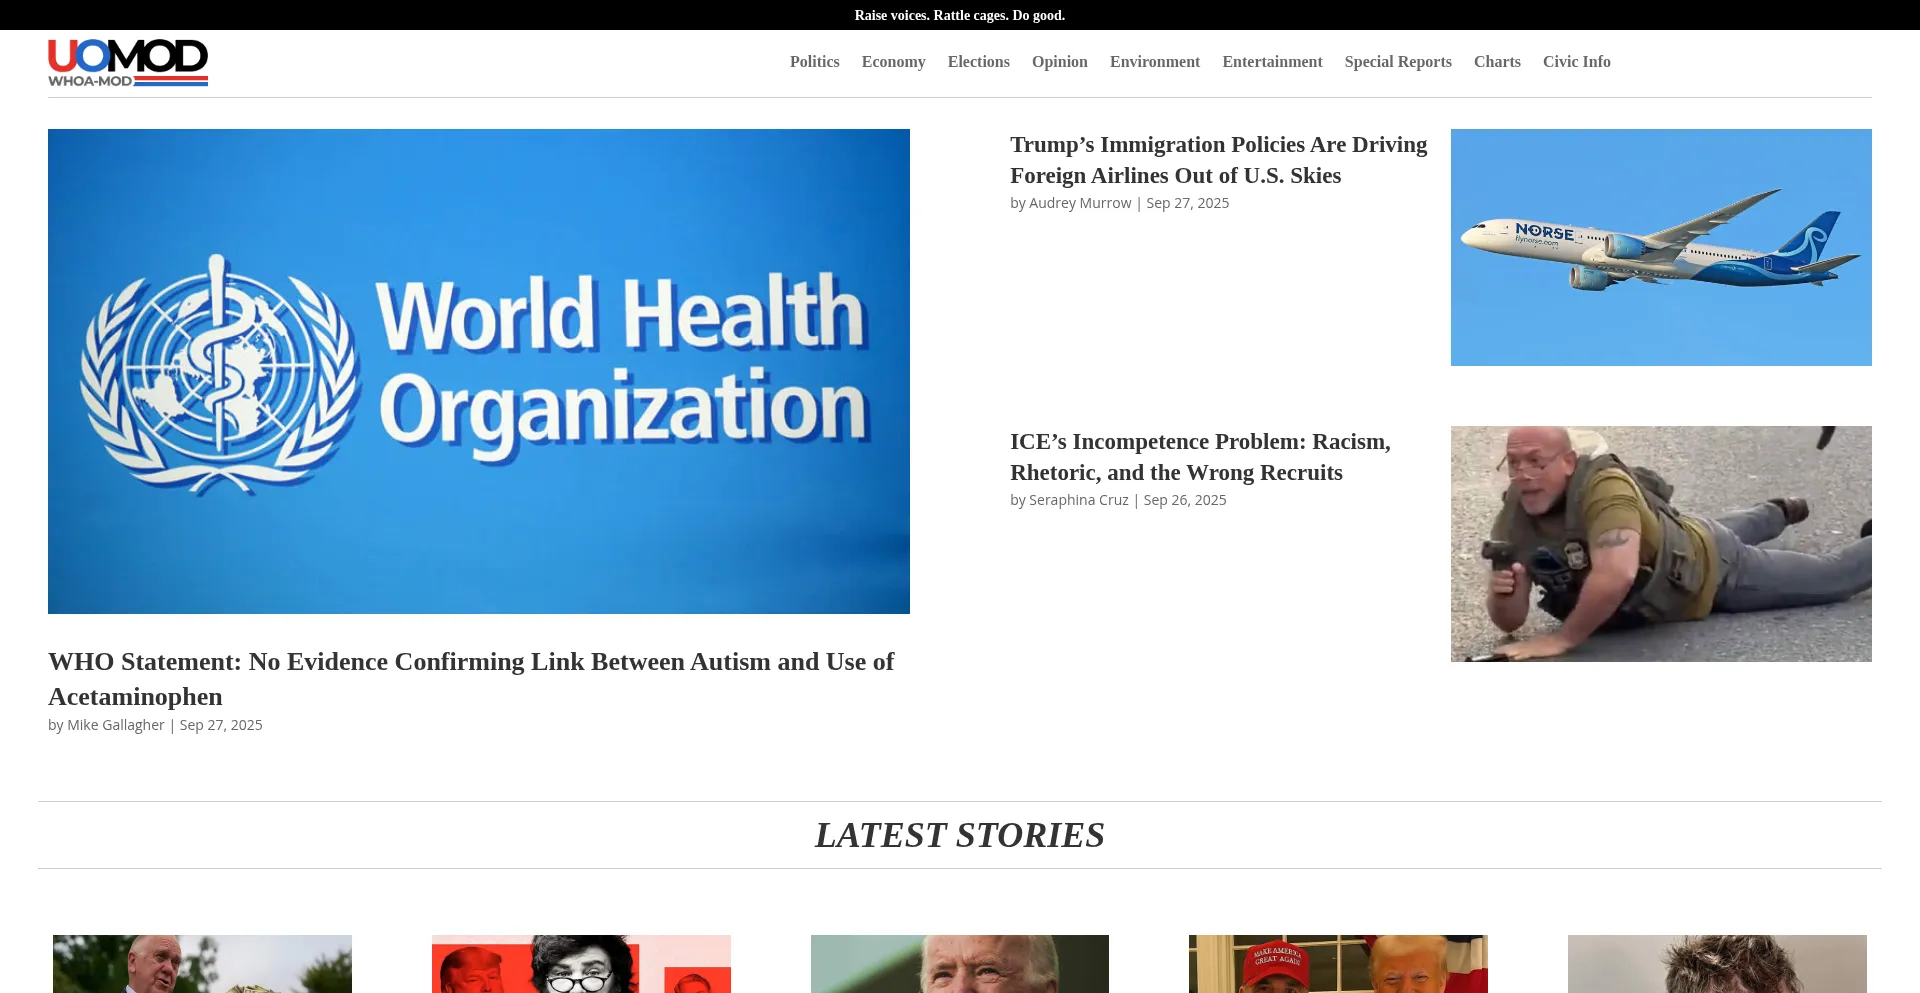Select Opinion in the navigation bar
Viewport: 1920px width, 993px height.
coord(1059,62)
